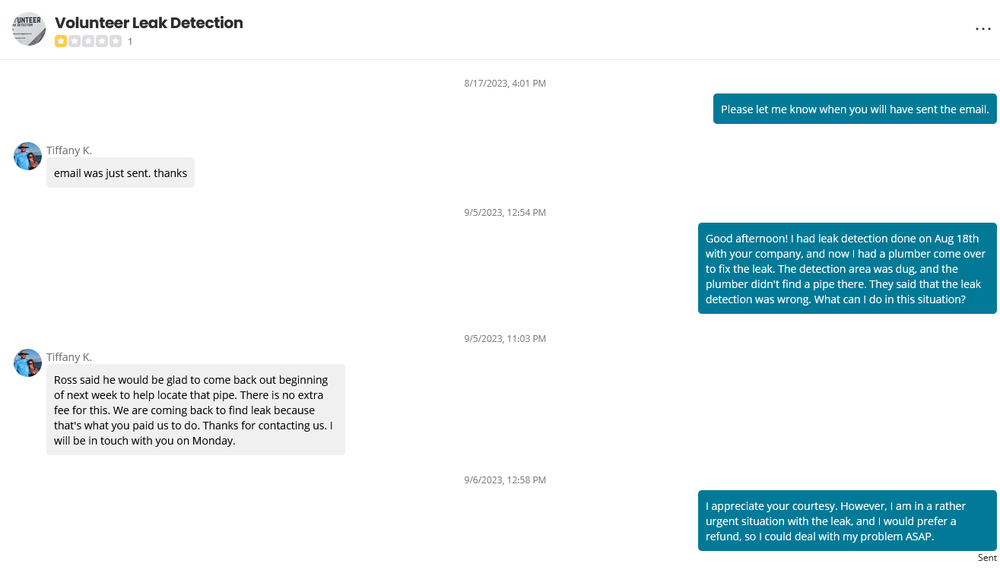Click the first yellow rating star

point(61,41)
